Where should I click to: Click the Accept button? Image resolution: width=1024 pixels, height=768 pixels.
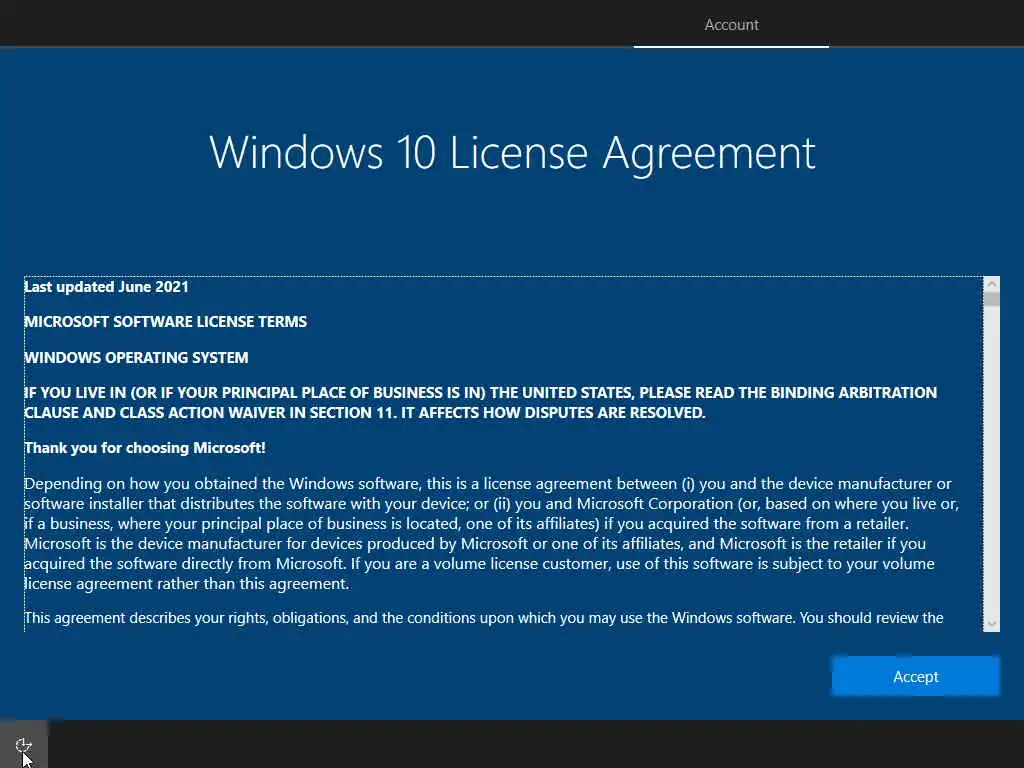(x=915, y=676)
